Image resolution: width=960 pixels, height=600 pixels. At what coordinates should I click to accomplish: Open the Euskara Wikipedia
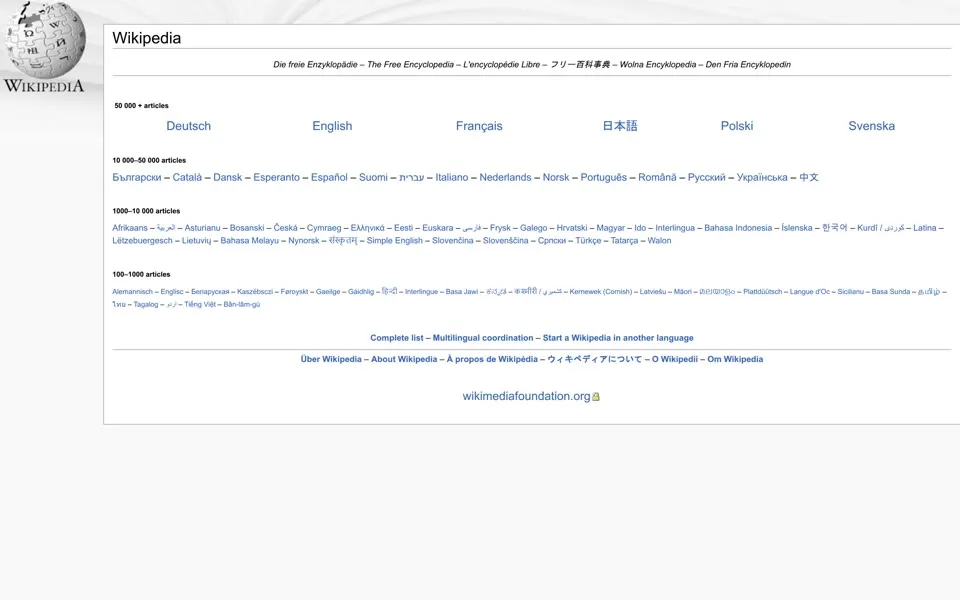click(438, 228)
